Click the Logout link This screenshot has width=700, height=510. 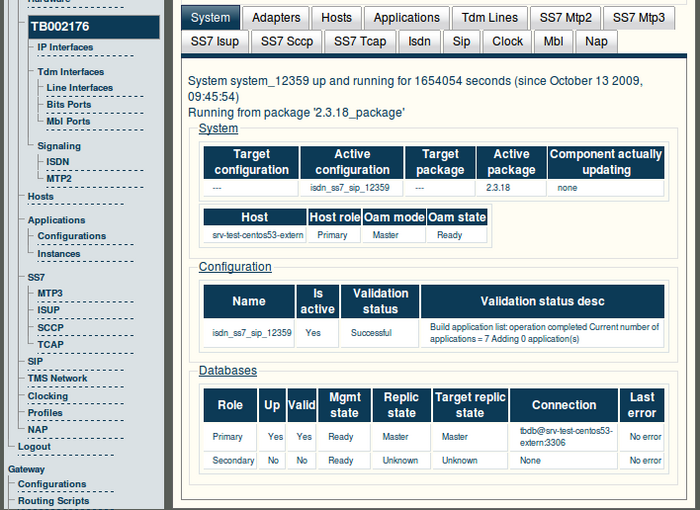click(x=34, y=447)
